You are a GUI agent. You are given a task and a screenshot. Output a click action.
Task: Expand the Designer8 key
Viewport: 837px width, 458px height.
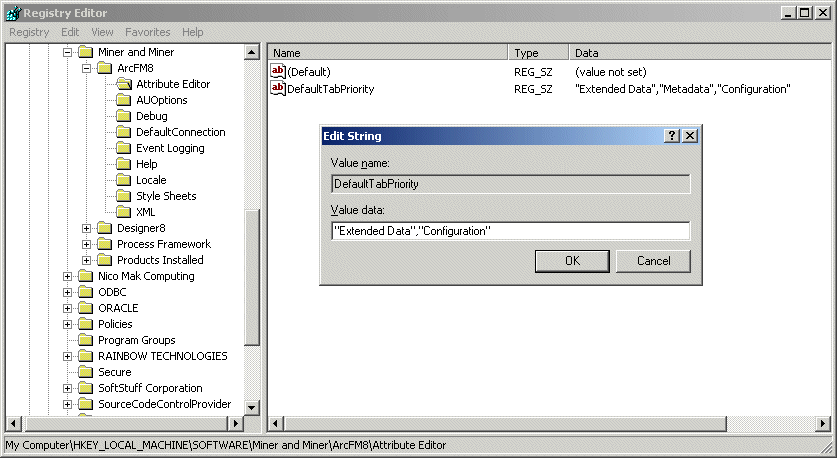pyautogui.click(x=87, y=228)
